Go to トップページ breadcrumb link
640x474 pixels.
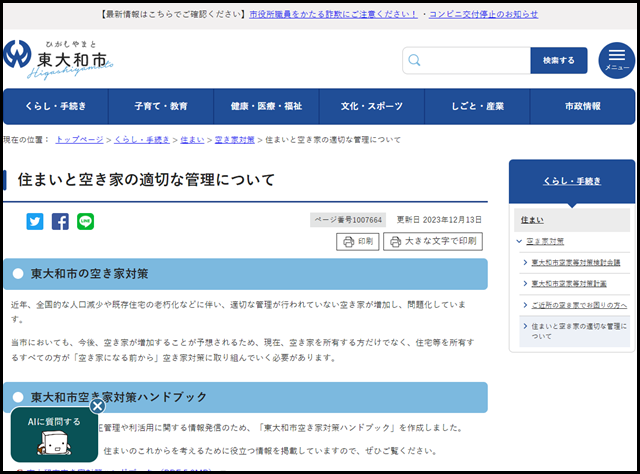[x=79, y=140]
